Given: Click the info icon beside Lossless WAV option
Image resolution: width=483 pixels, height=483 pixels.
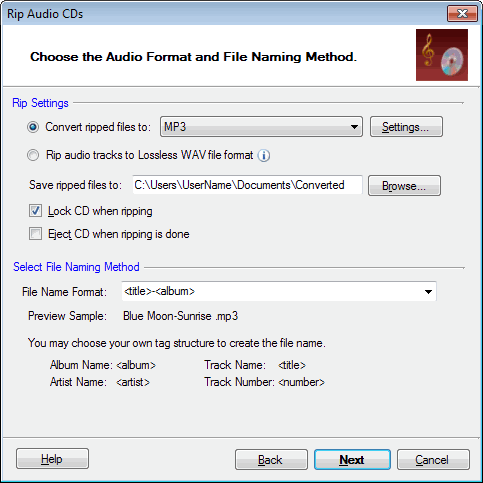Looking at the screenshot, I should (264, 155).
